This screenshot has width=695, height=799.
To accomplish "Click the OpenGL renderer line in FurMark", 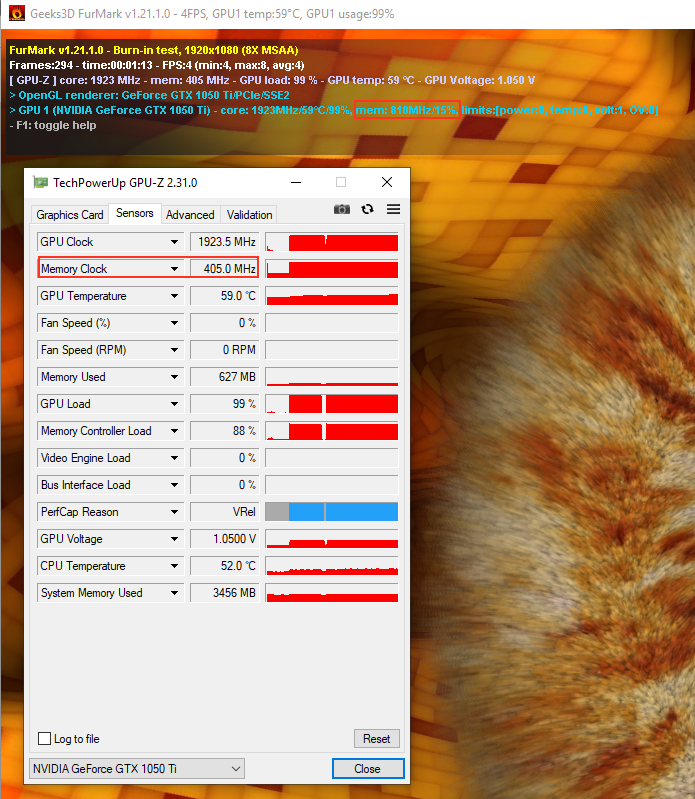I will [x=149, y=95].
